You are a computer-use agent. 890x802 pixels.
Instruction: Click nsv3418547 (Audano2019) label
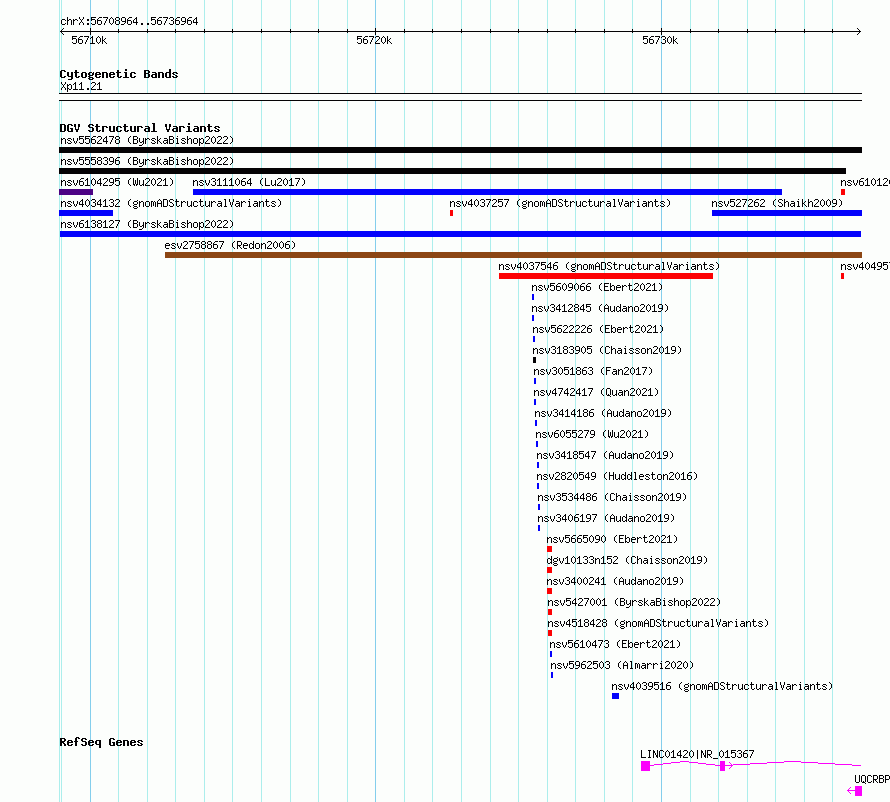pos(605,455)
